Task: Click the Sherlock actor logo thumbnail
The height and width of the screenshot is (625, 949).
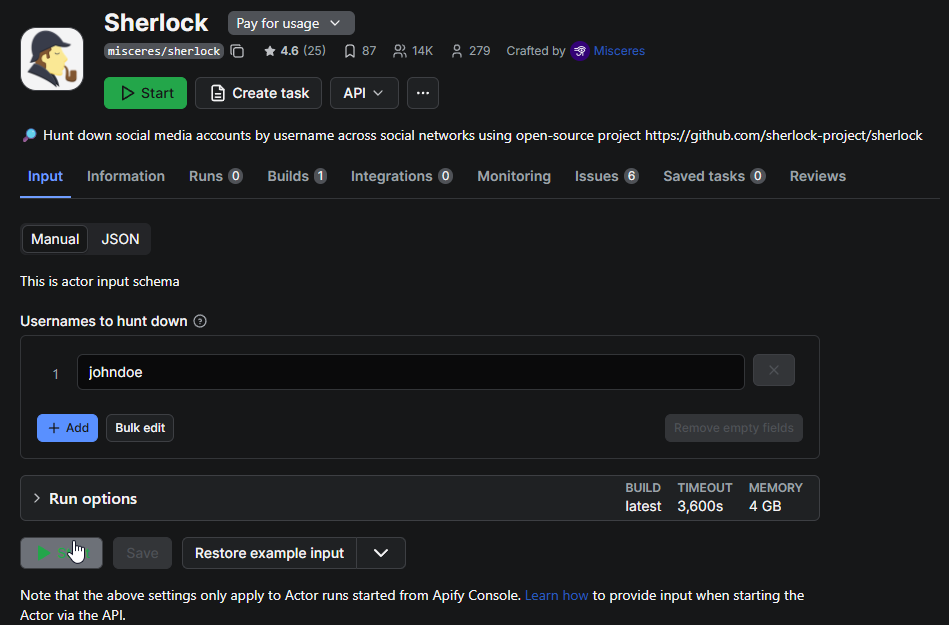Action: (x=52, y=59)
